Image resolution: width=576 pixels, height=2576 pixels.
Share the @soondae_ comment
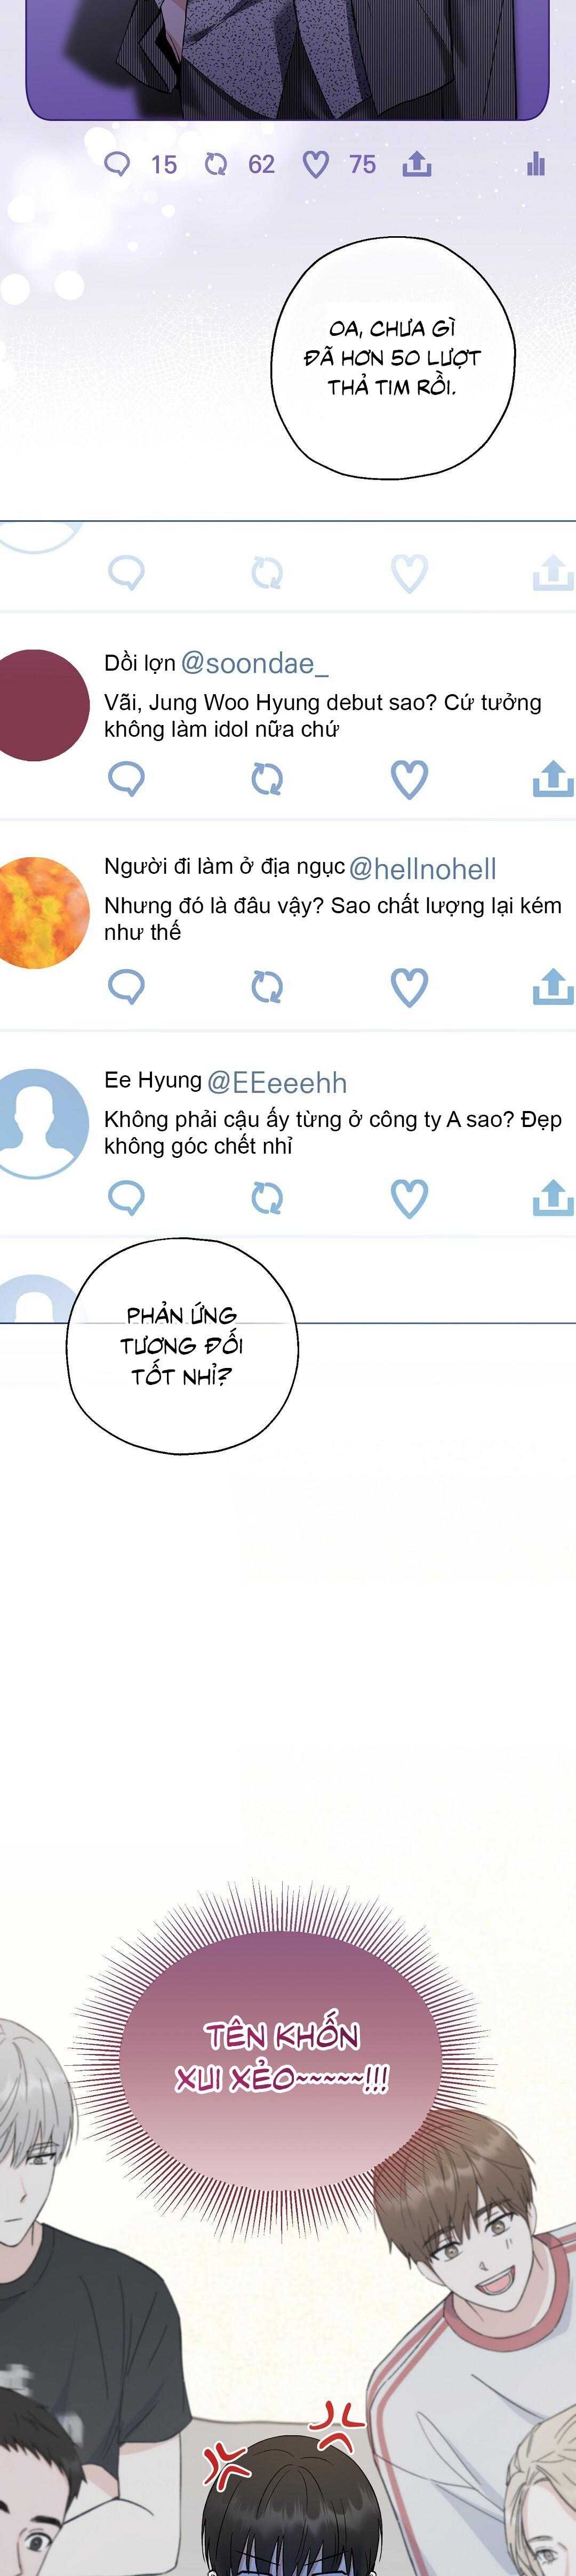[553, 779]
